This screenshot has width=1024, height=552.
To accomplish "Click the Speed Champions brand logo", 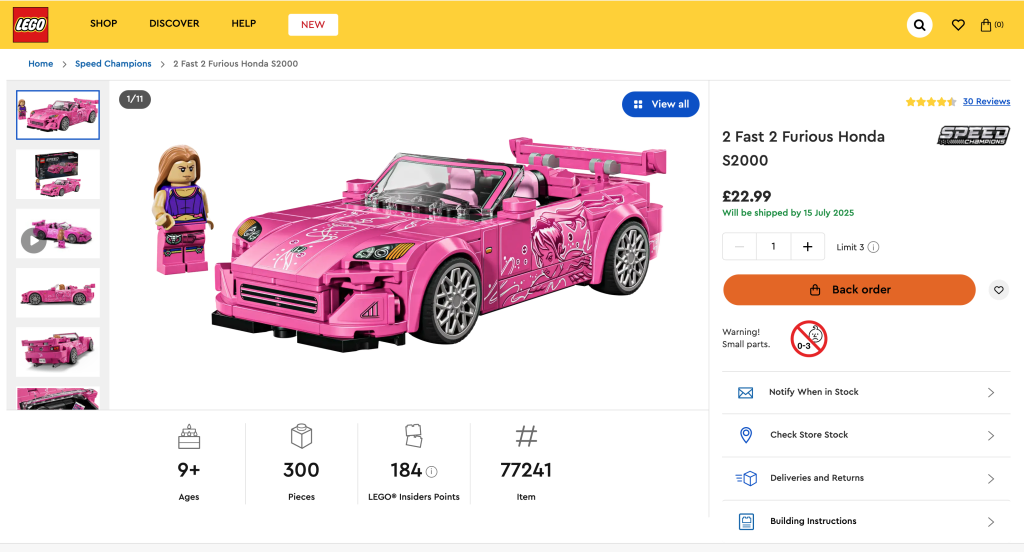I will click(x=973, y=136).
